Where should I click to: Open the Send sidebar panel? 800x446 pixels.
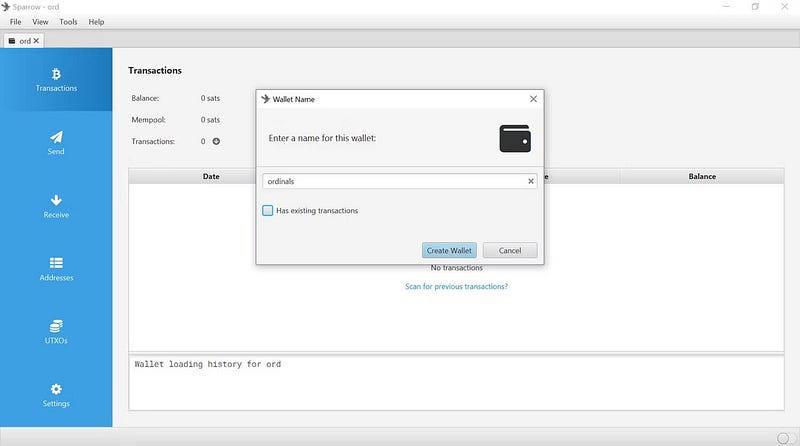coord(56,142)
